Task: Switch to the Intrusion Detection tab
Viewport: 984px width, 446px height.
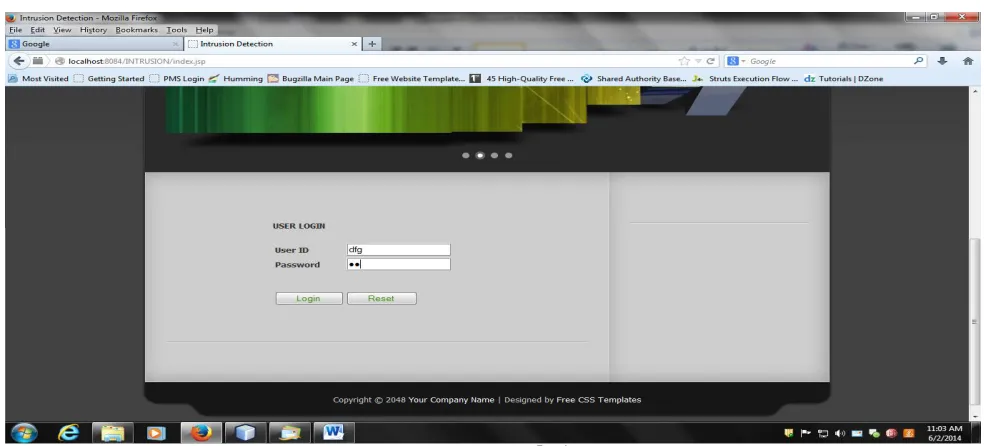Action: [273, 44]
